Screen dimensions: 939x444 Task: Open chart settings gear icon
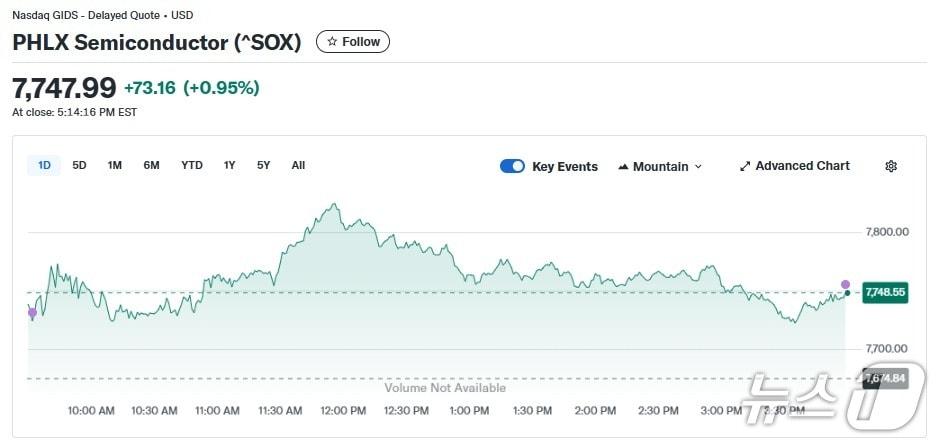tap(891, 166)
